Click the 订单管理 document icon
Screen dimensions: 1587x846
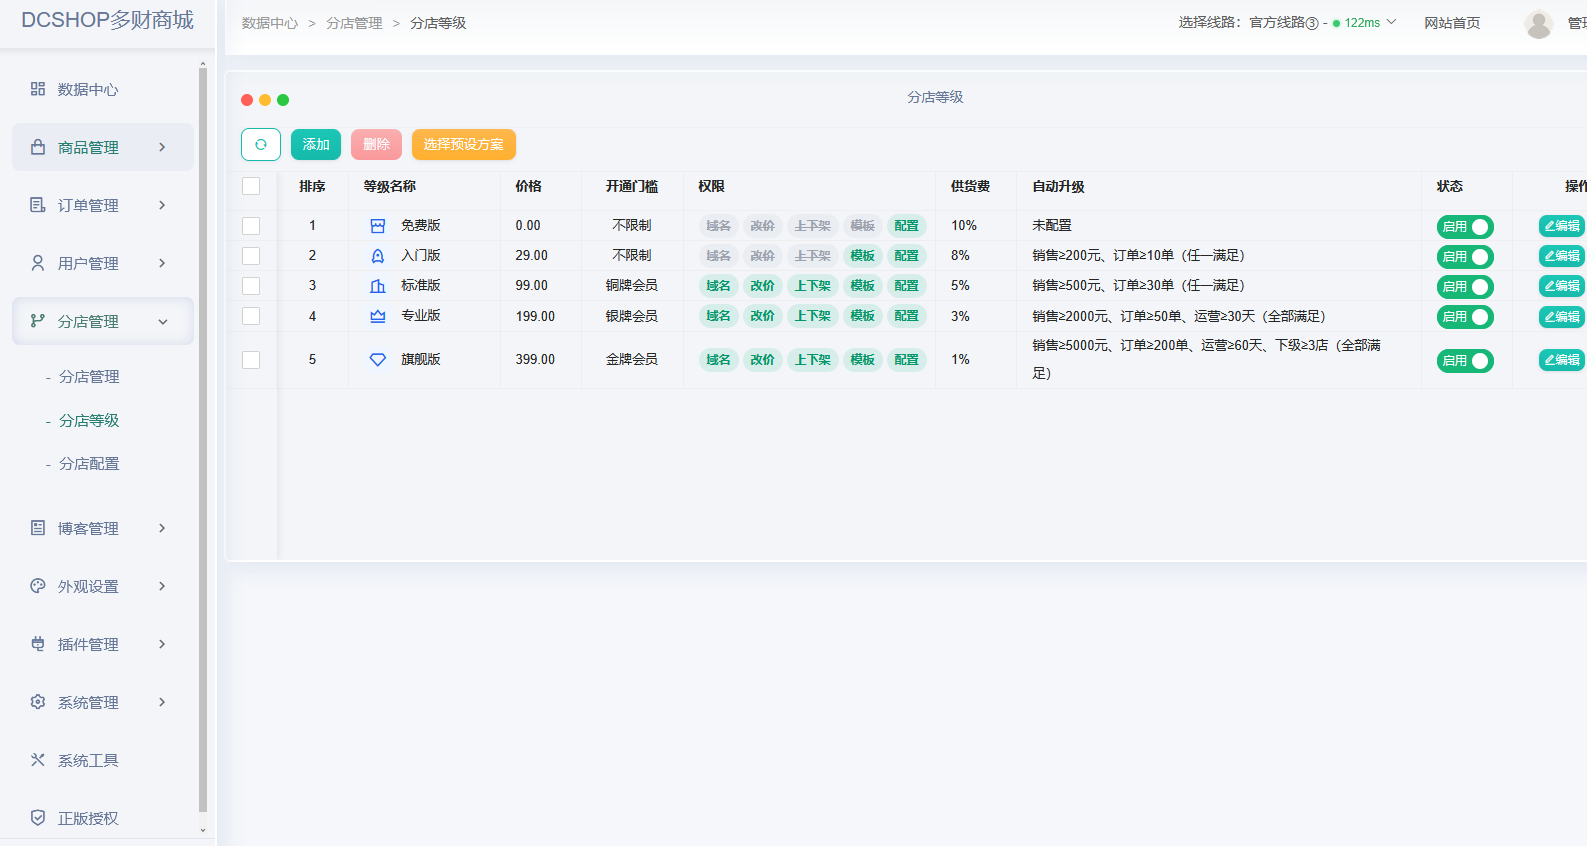click(x=38, y=205)
